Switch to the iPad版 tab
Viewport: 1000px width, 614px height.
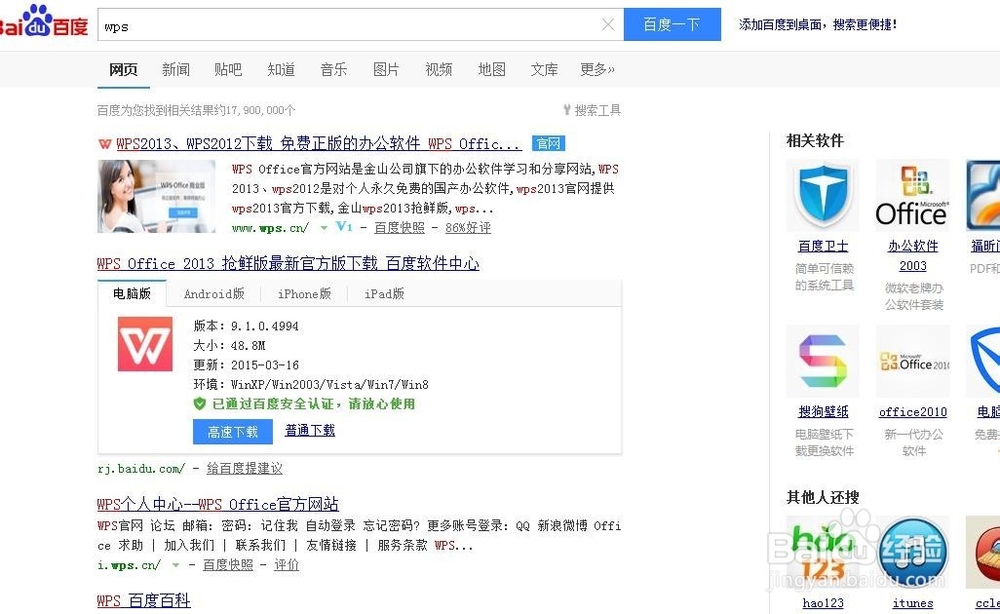point(385,294)
